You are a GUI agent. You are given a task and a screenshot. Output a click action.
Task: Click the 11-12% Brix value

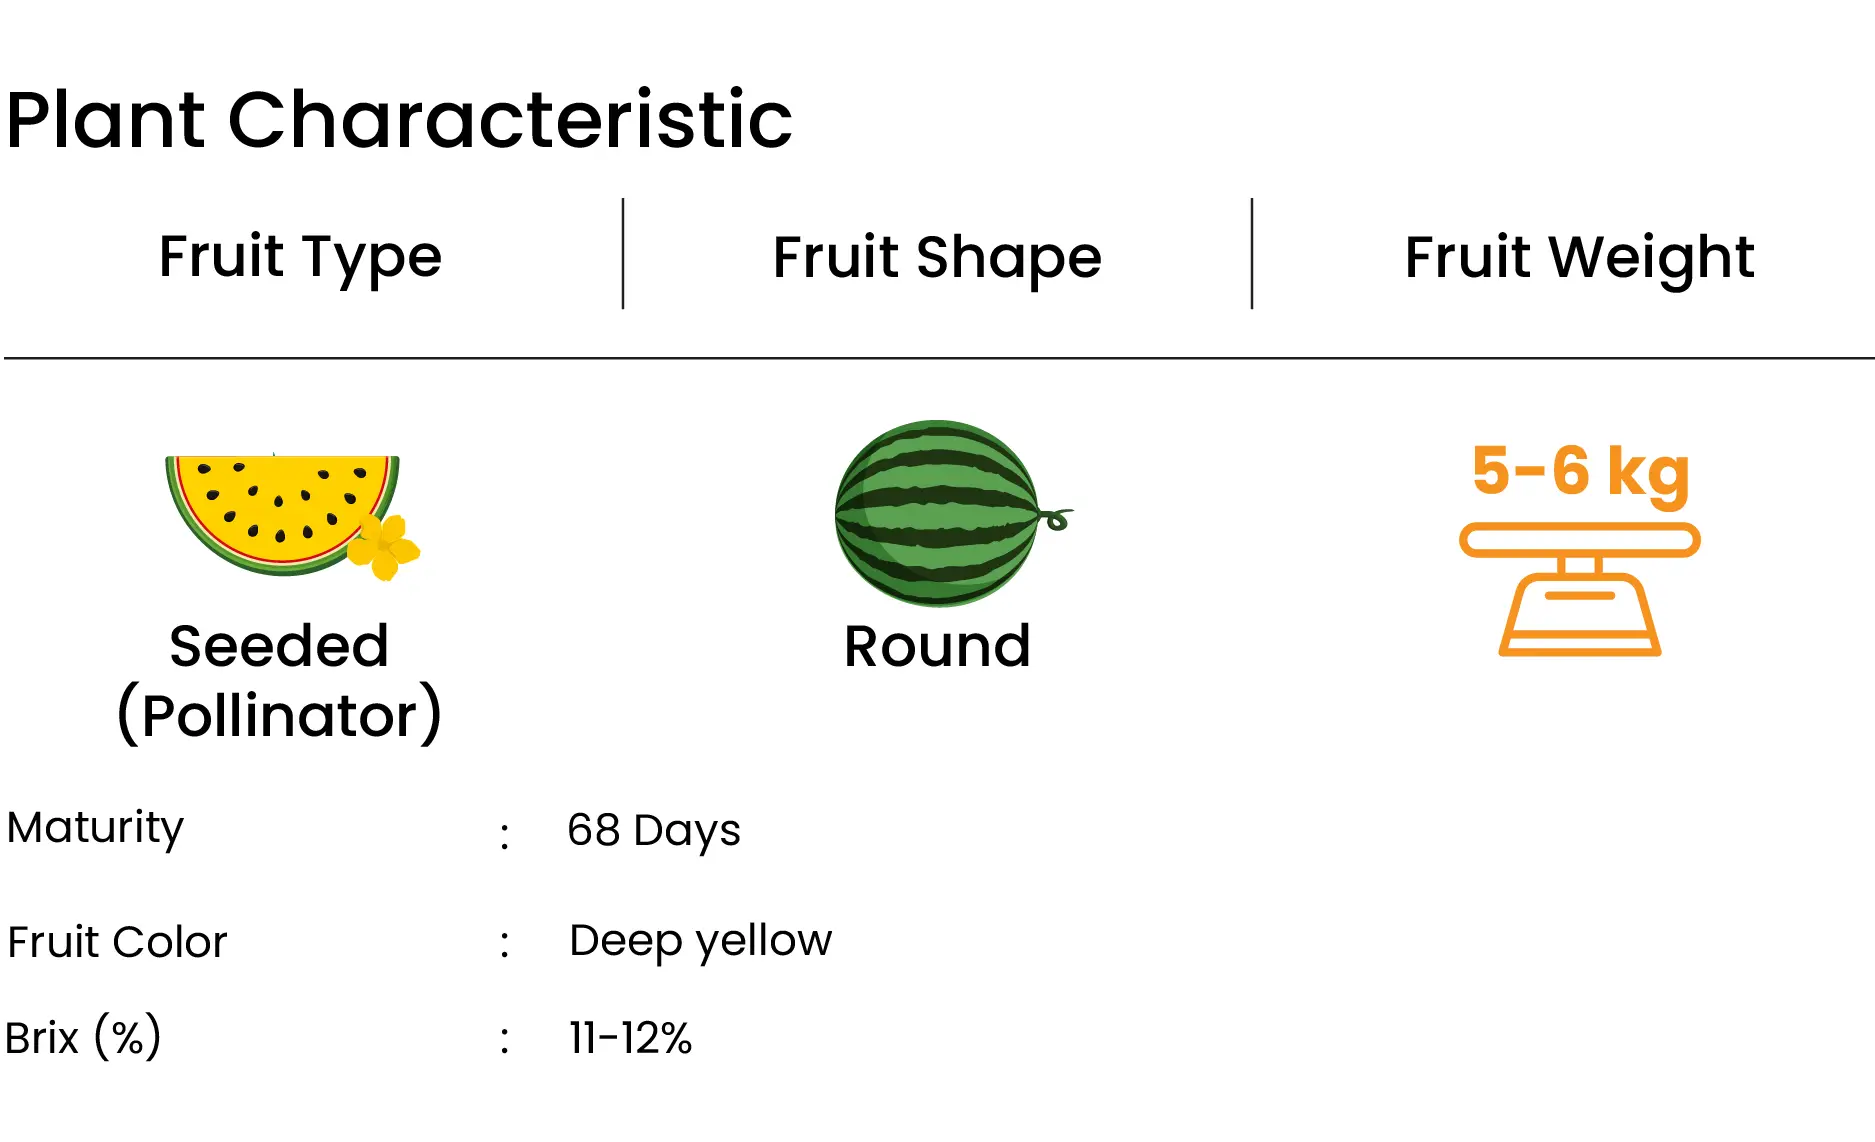click(x=630, y=1038)
